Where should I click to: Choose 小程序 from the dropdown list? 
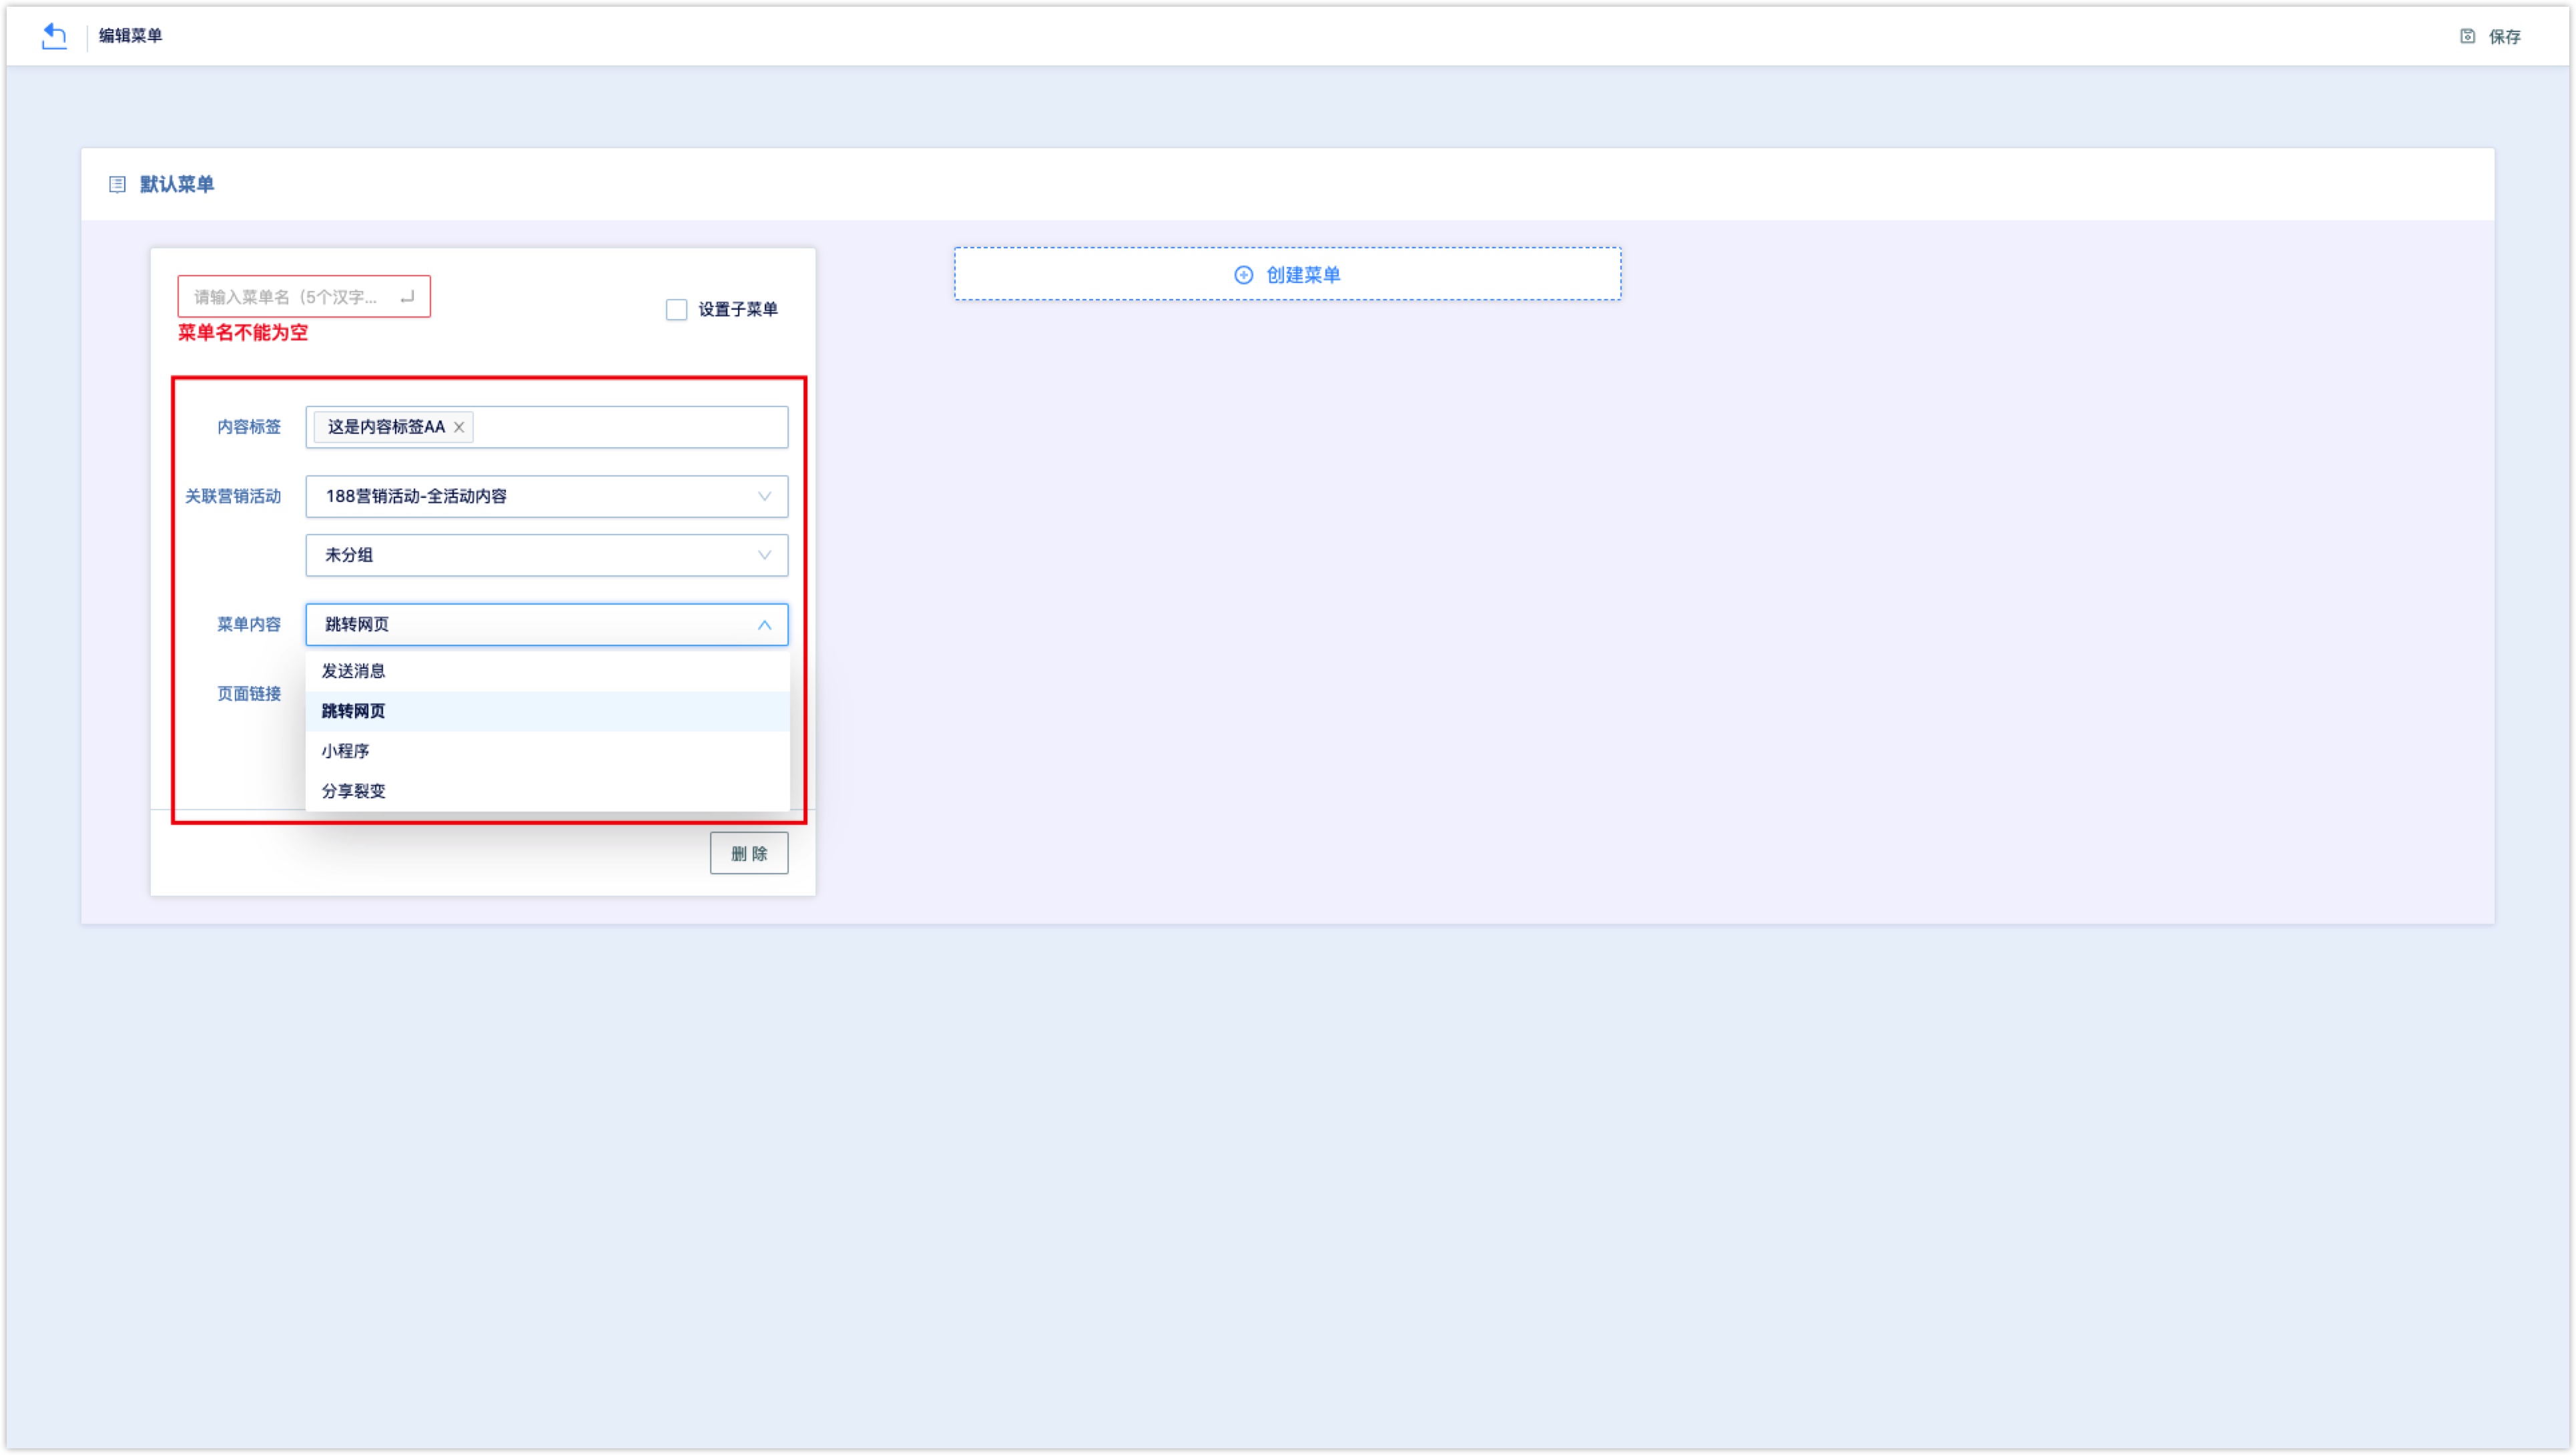click(547, 751)
